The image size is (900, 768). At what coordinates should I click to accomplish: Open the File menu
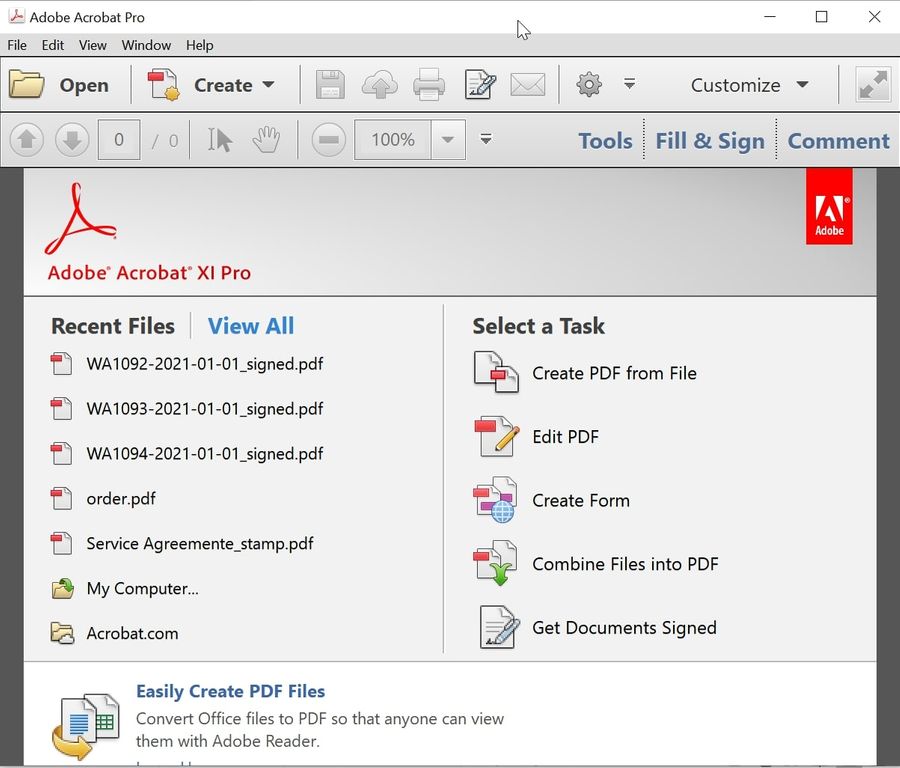(17, 45)
